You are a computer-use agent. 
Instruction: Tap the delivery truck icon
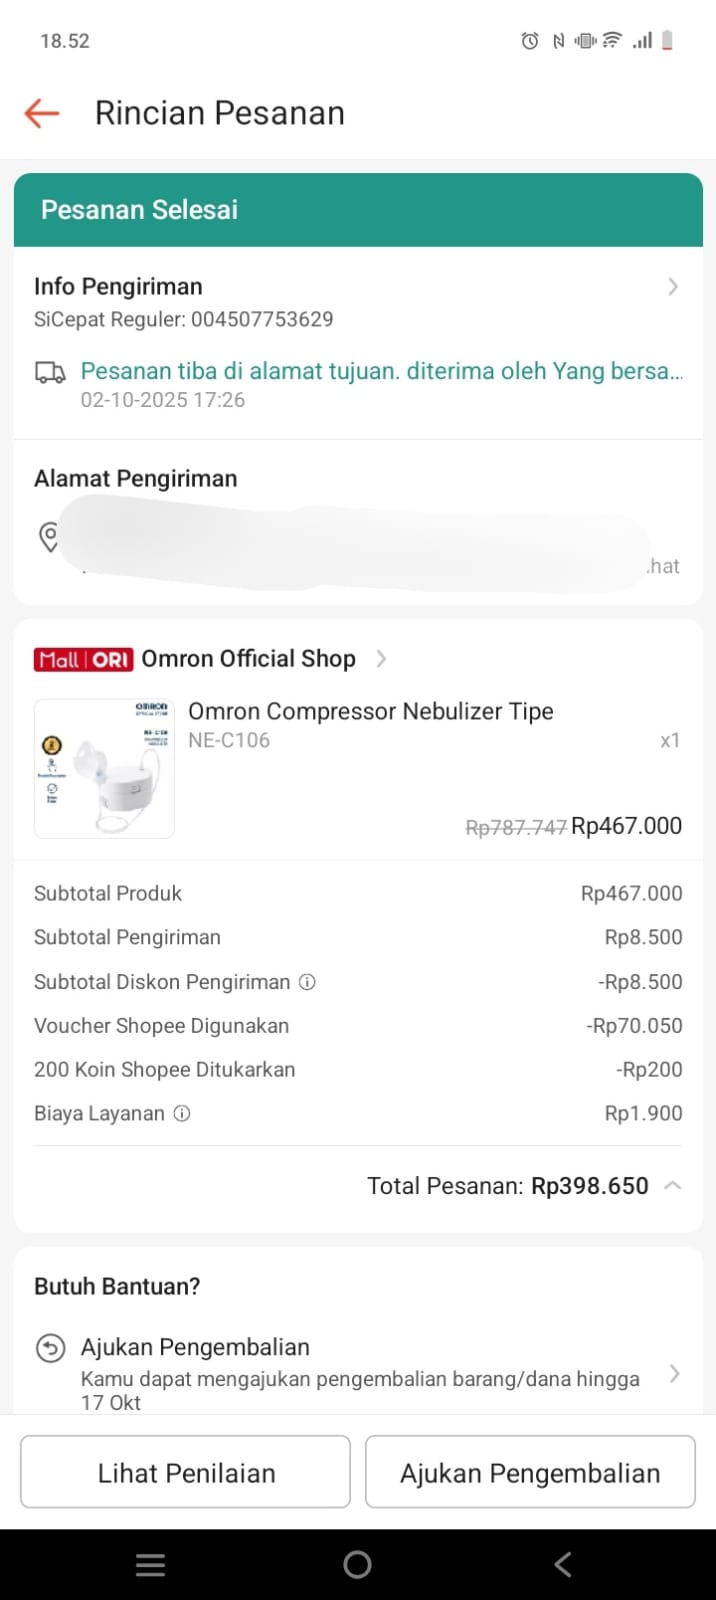50,373
